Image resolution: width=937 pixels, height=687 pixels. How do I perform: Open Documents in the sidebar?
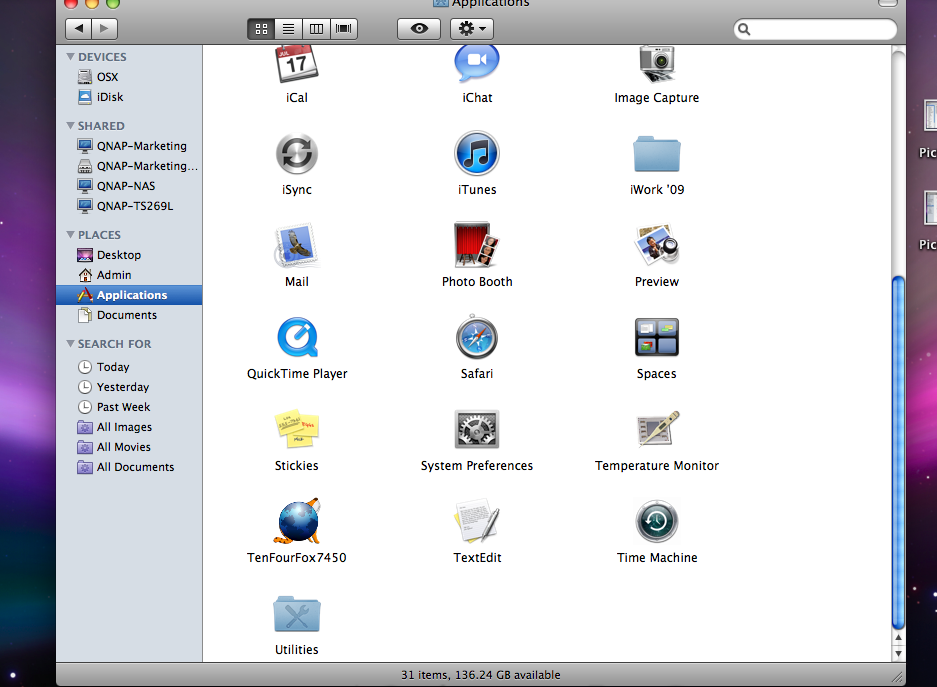click(129, 315)
